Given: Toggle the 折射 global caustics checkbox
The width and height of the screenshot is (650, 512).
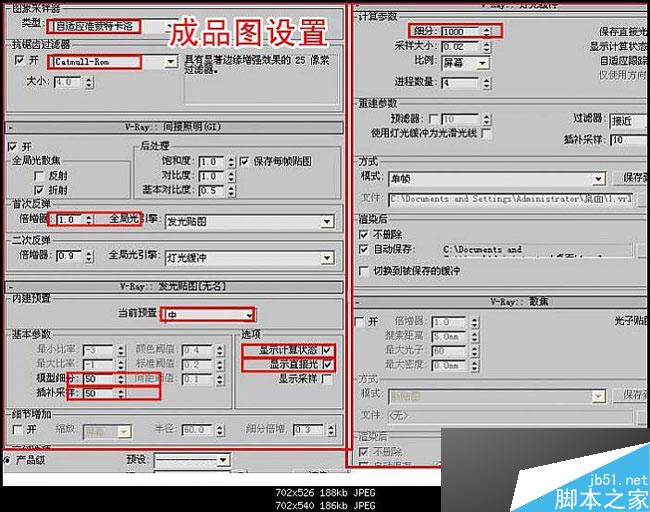Looking at the screenshot, I should [39, 190].
